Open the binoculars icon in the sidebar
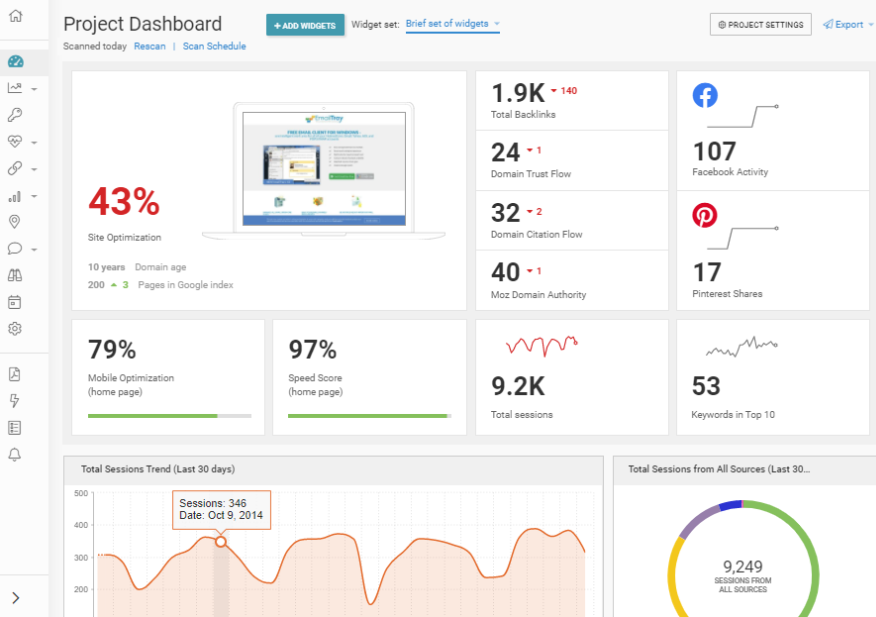876x617 pixels. point(15,276)
